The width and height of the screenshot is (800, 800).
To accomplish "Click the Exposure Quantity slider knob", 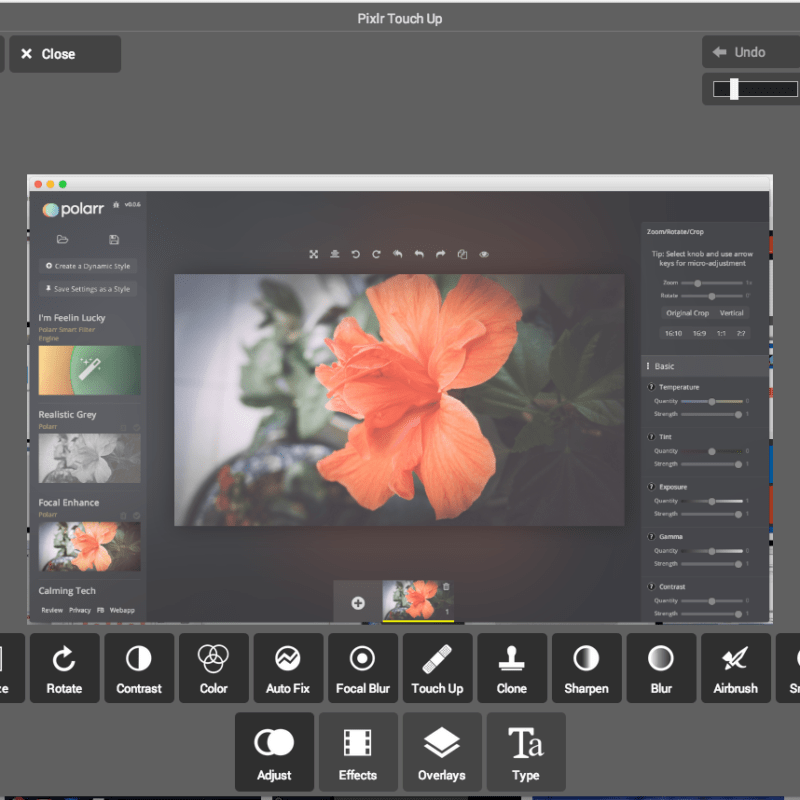I will 712,502.
